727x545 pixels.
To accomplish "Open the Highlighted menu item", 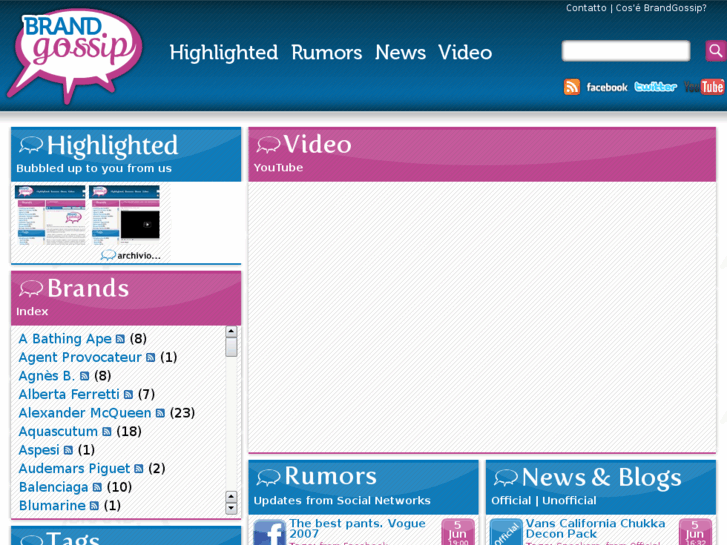I will pyautogui.click(x=223, y=53).
